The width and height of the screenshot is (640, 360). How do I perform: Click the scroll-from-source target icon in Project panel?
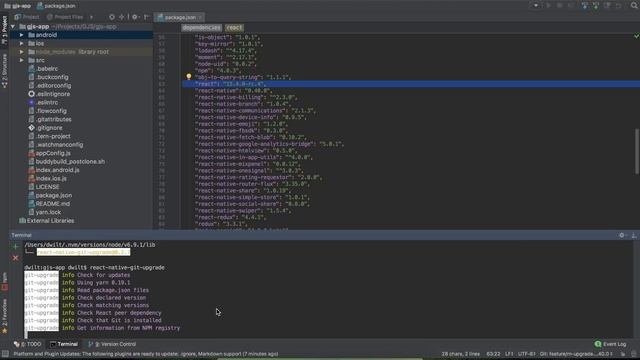112,17
